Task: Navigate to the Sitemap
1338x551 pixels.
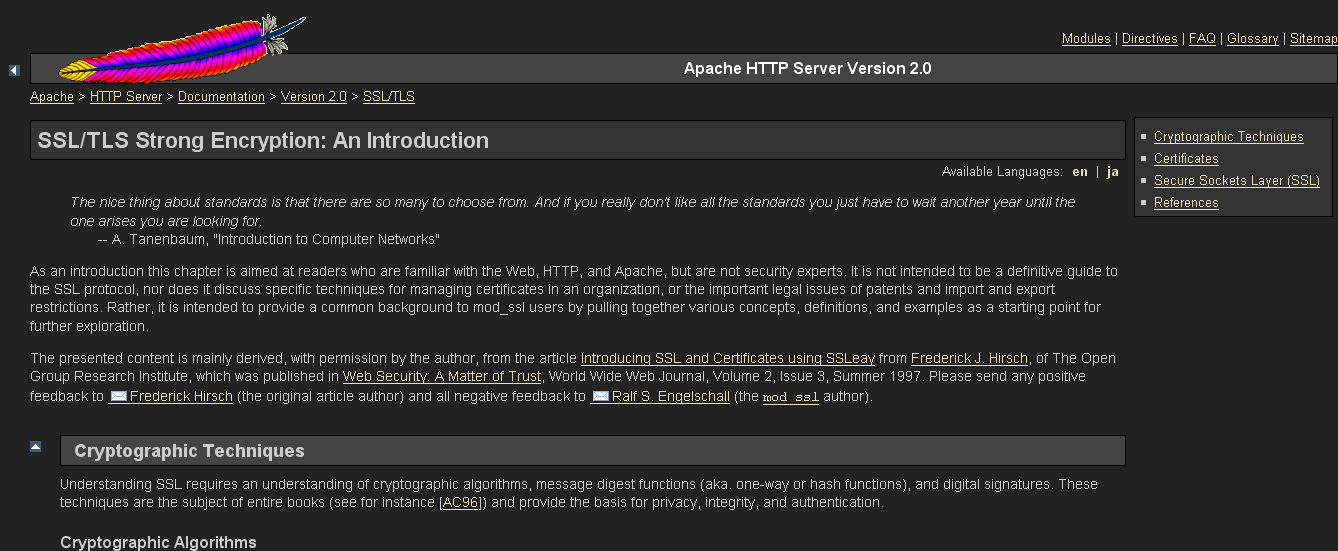Action: [x=1313, y=39]
